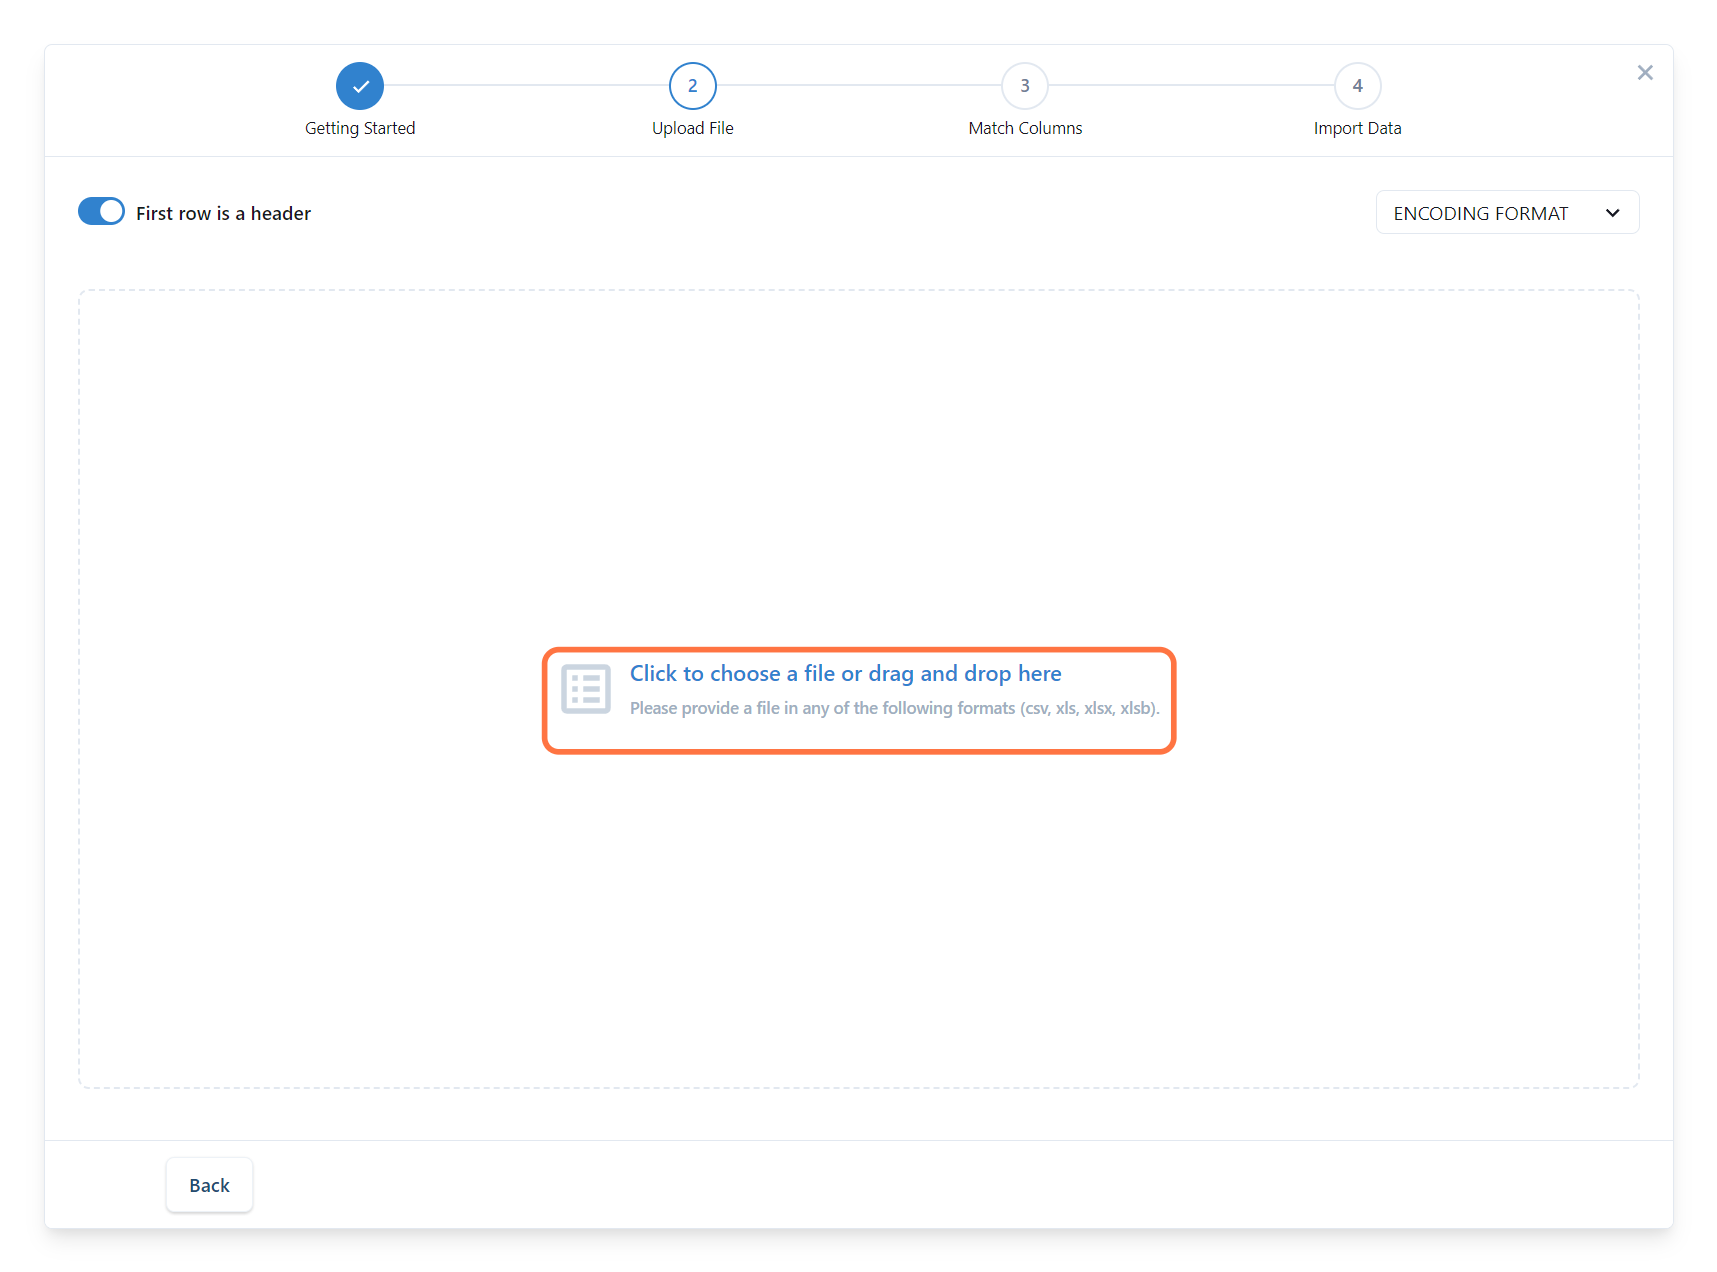Click the spreadsheet file icon in drop zone
The width and height of the screenshot is (1717, 1272).
(x=586, y=689)
